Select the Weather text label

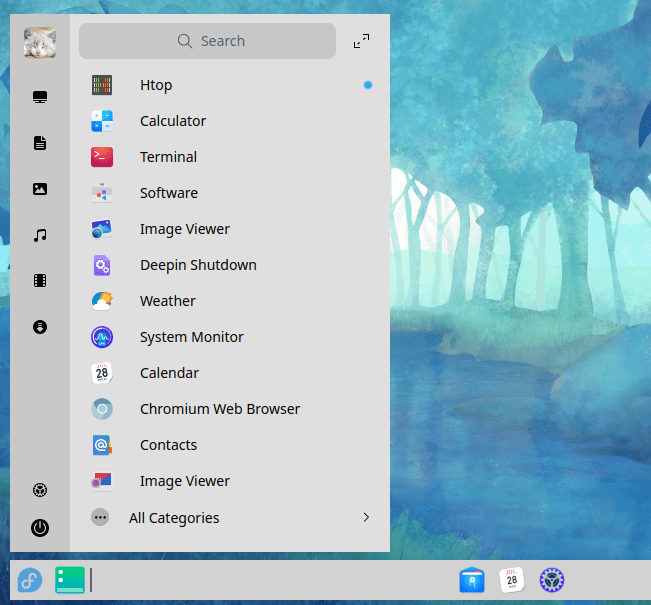pyautogui.click(x=168, y=301)
